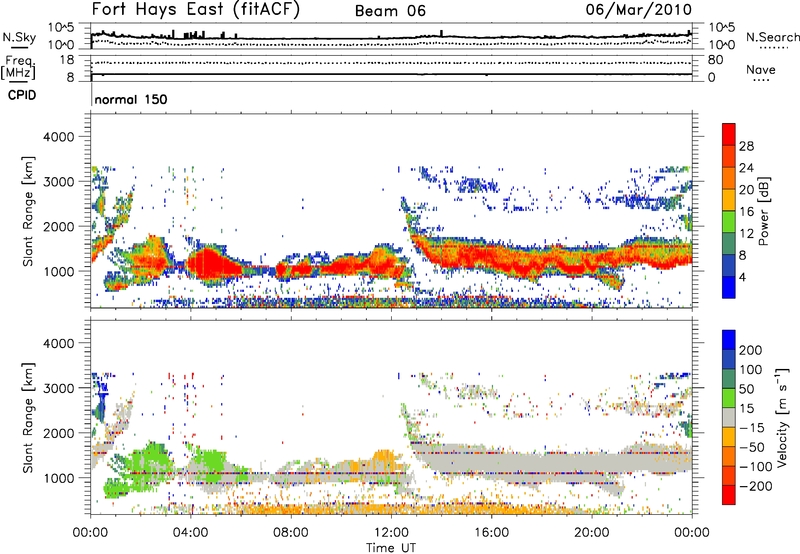Pick the red top segment of power colorbar

click(x=729, y=135)
